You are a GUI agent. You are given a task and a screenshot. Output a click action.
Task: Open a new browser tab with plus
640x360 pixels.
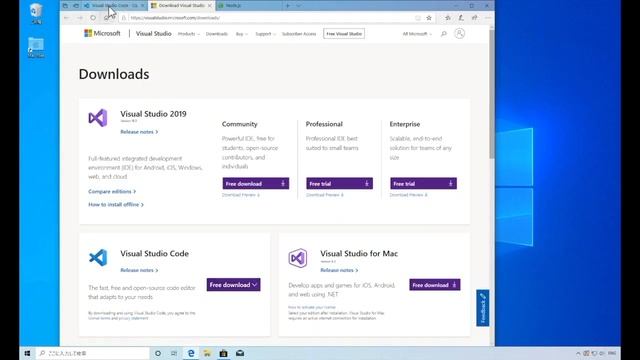(288, 6)
